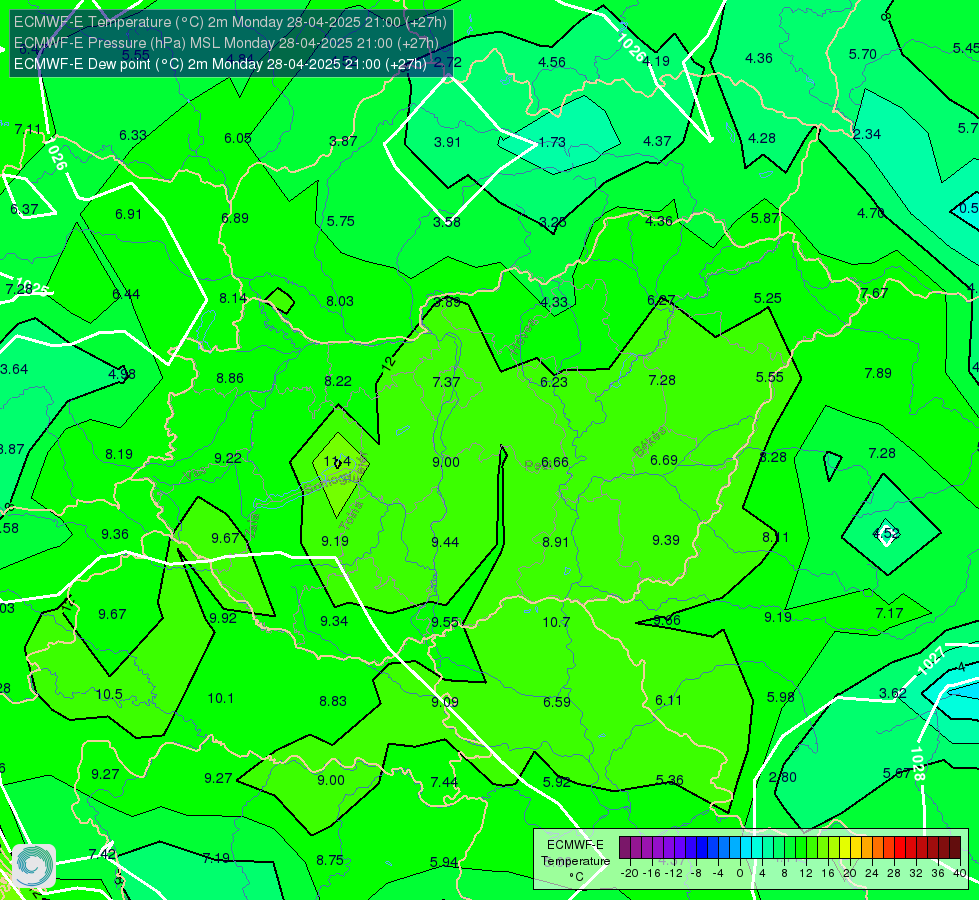The image size is (979, 900).
Task: Click the map value '8.86'
Action: 230,378
